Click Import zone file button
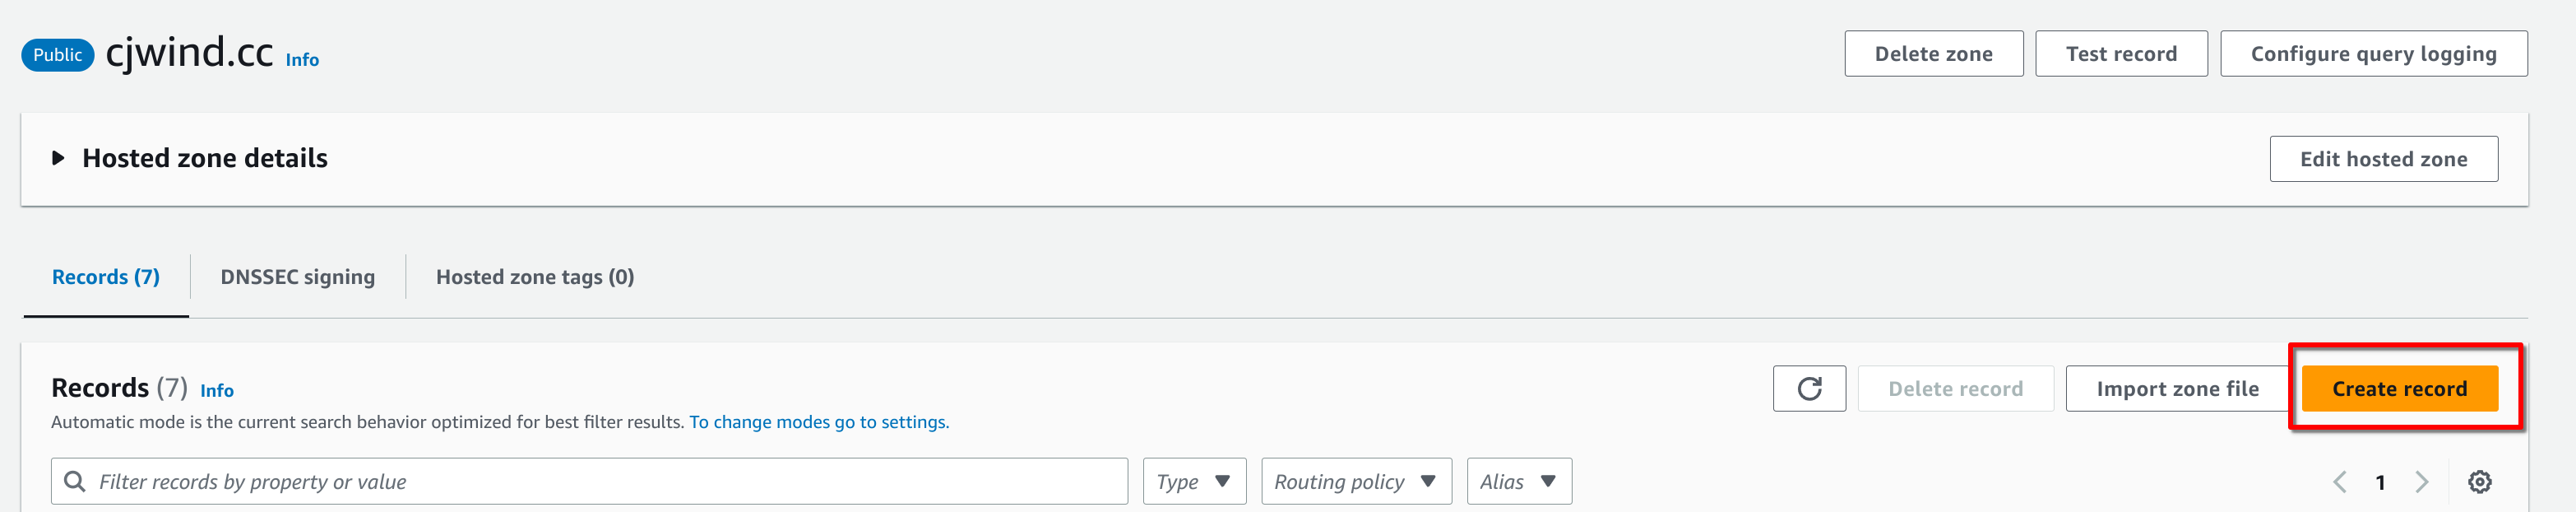 [x=2177, y=388]
